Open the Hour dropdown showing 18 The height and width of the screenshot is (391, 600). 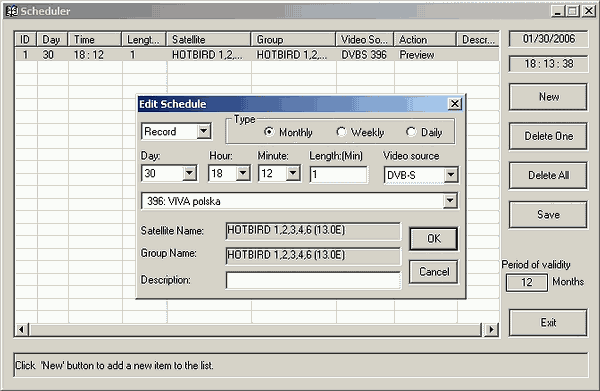click(243, 173)
